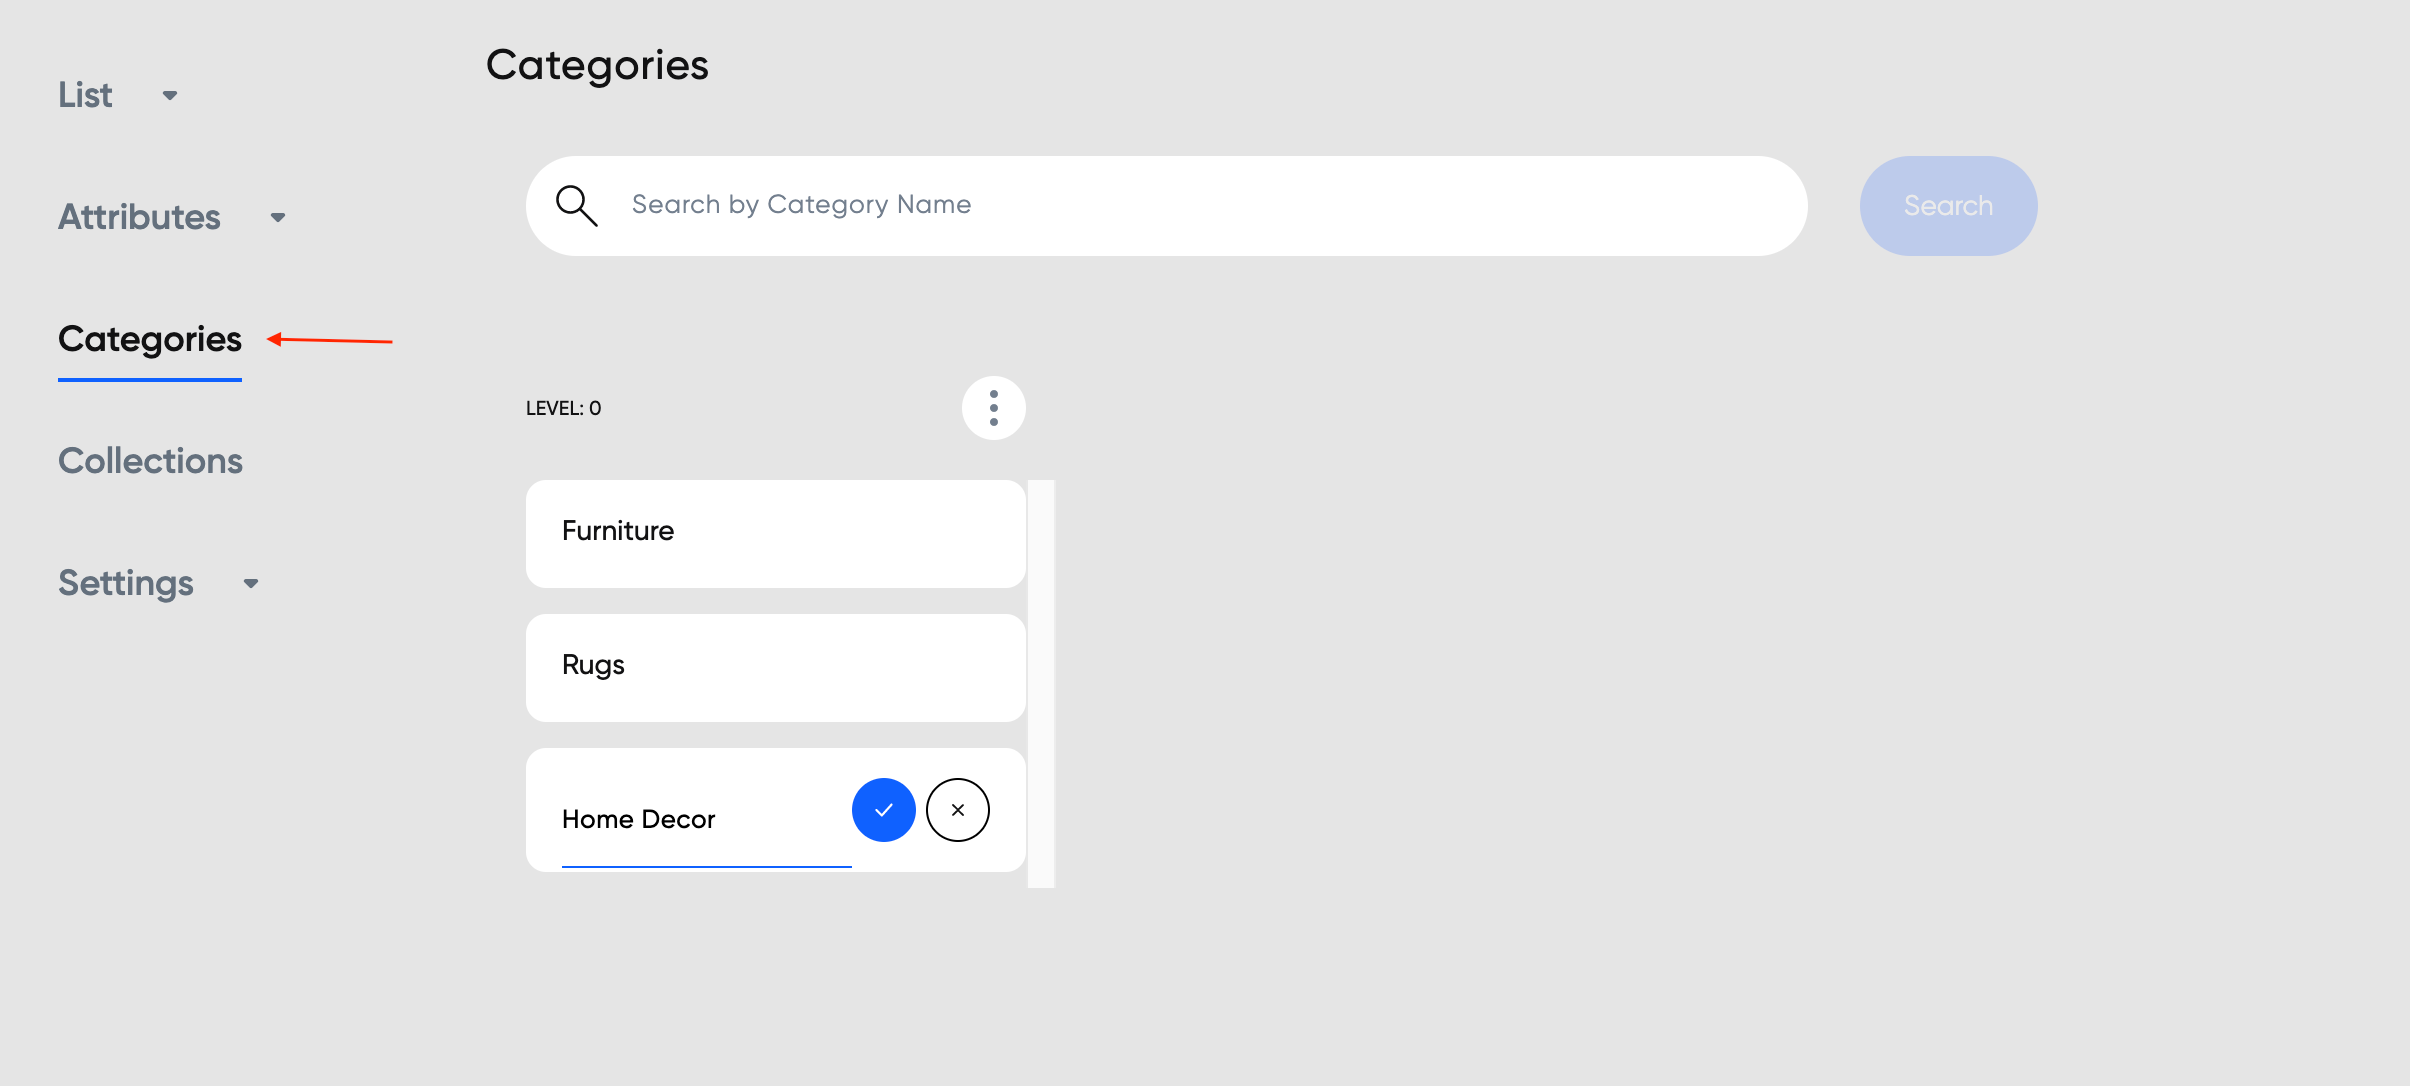
Task: Expand the Attributes dropdown arrow
Action: 278,218
